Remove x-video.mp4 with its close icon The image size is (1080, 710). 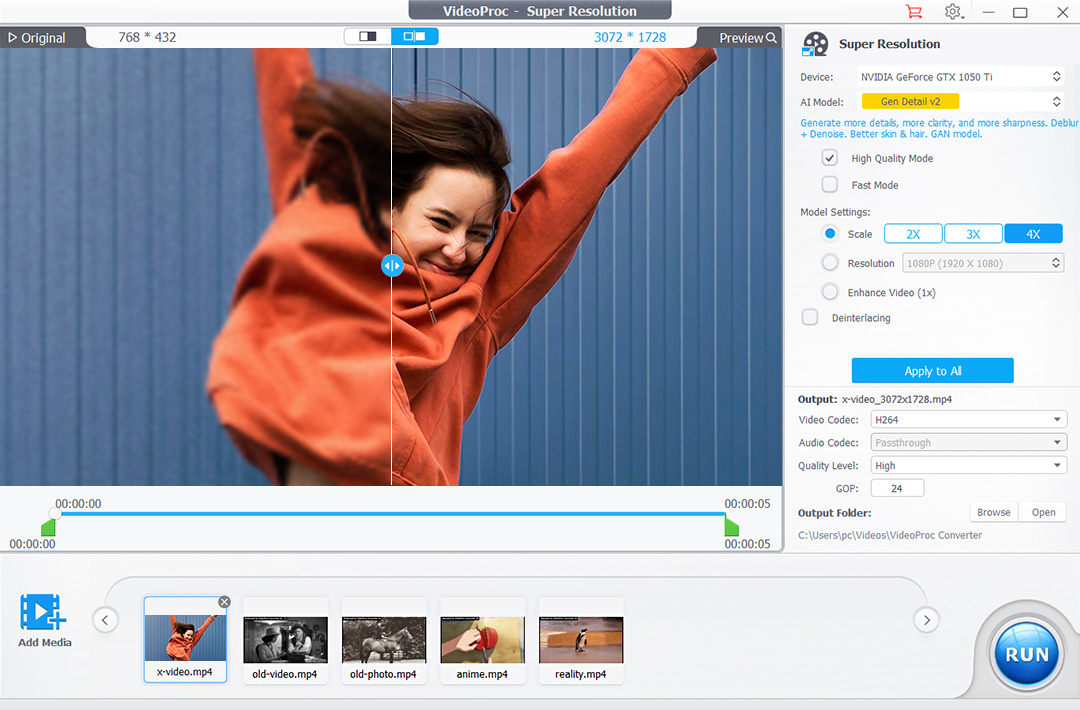pos(224,602)
